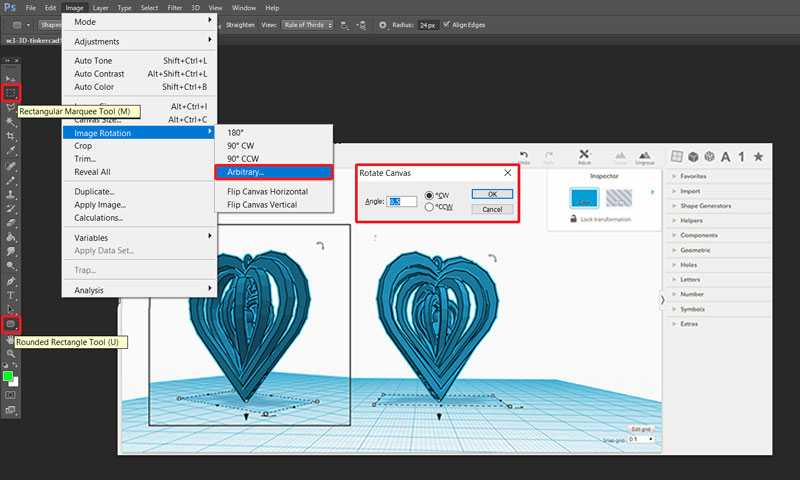The width and height of the screenshot is (800, 480).
Task: Select the Hand tool
Action: click(x=11, y=339)
